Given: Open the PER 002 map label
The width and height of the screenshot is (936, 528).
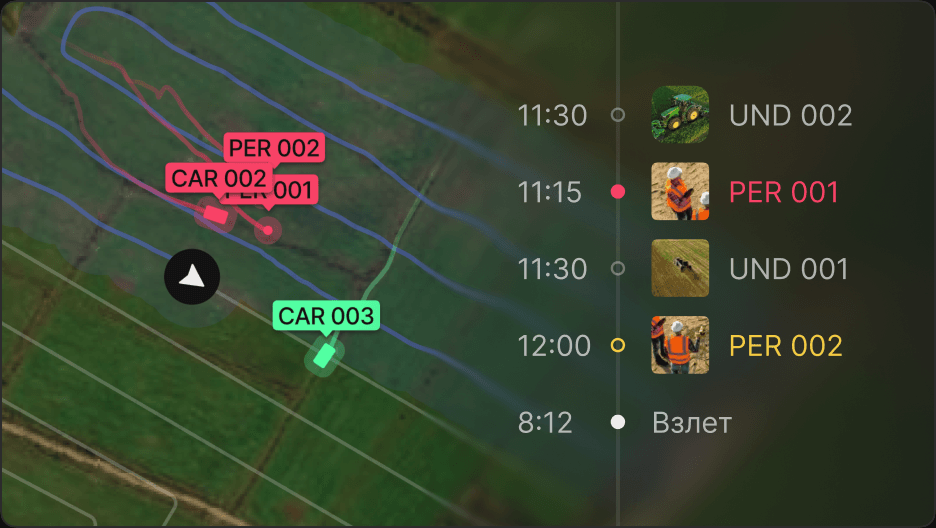Looking at the screenshot, I should tap(274, 147).
